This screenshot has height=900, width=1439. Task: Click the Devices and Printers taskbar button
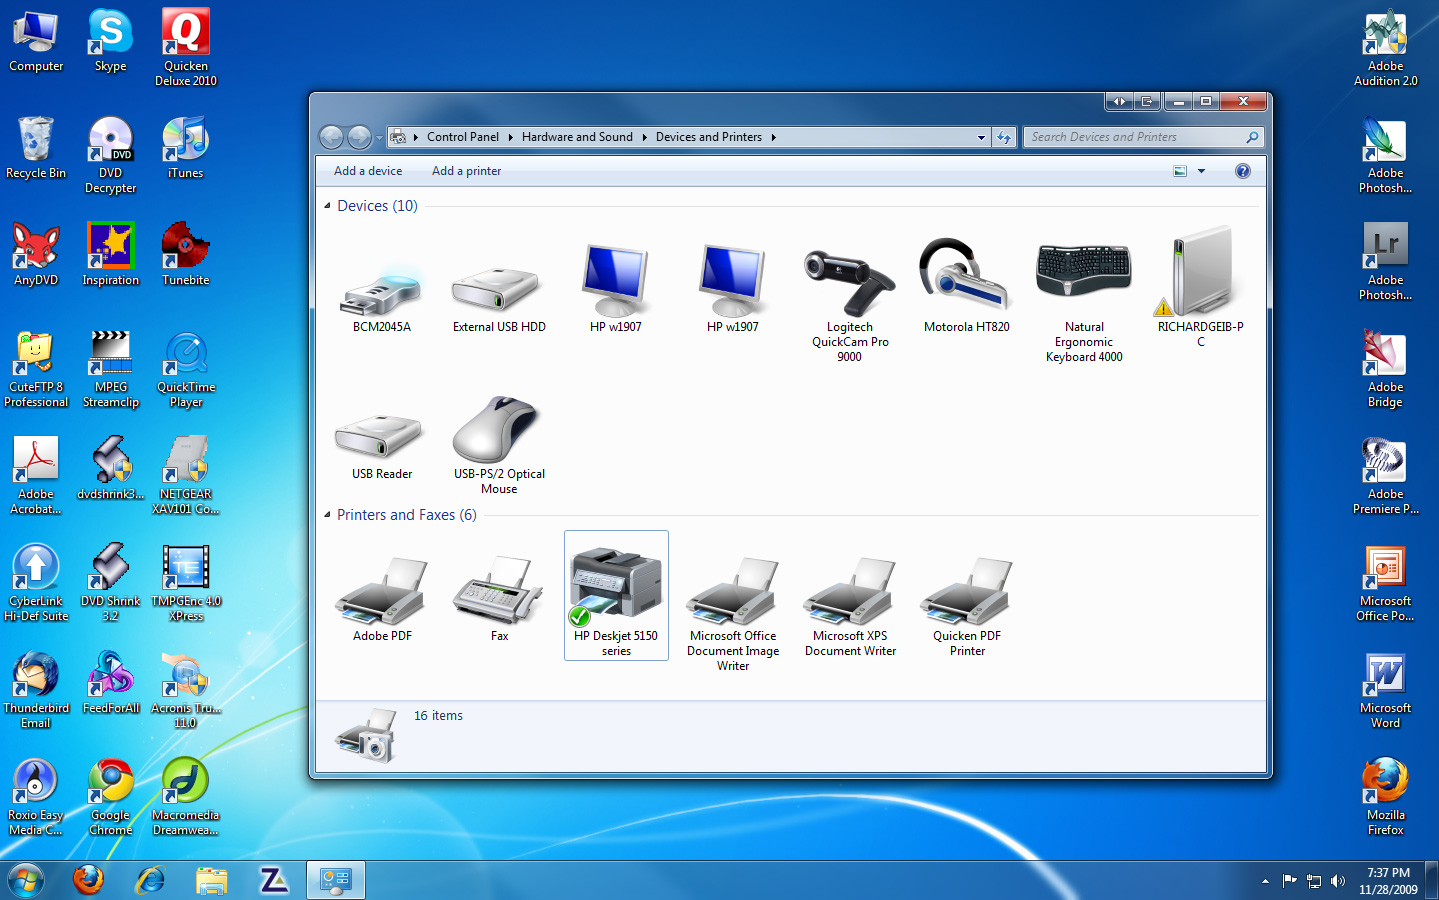pyautogui.click(x=335, y=880)
